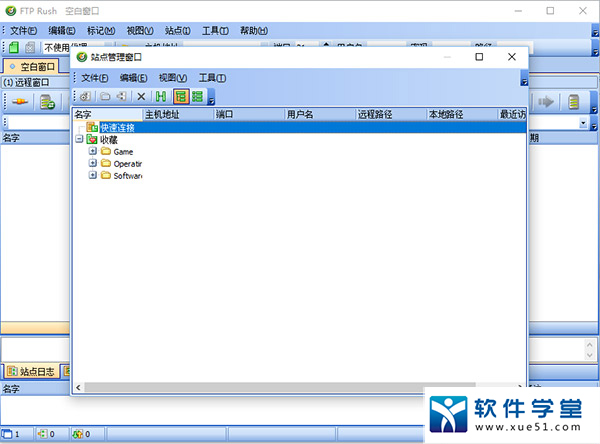Viewport: 600px width, 444px height.
Task: Expand the Operatir folder node
Action: (92, 163)
